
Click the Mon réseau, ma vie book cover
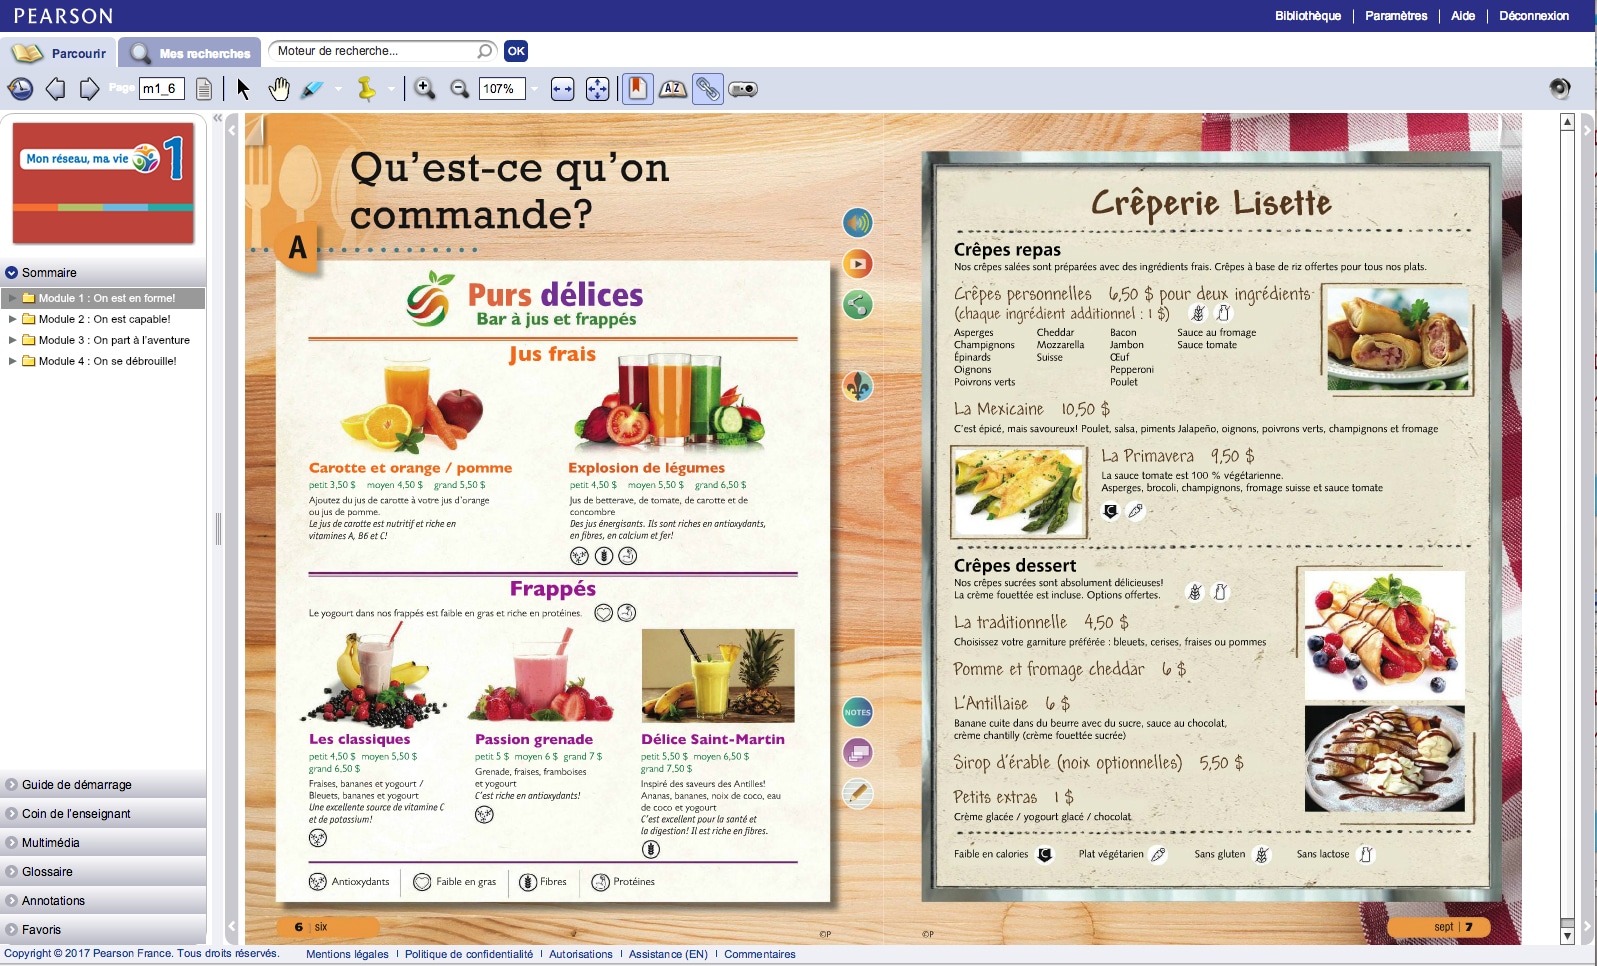pyautogui.click(x=103, y=183)
